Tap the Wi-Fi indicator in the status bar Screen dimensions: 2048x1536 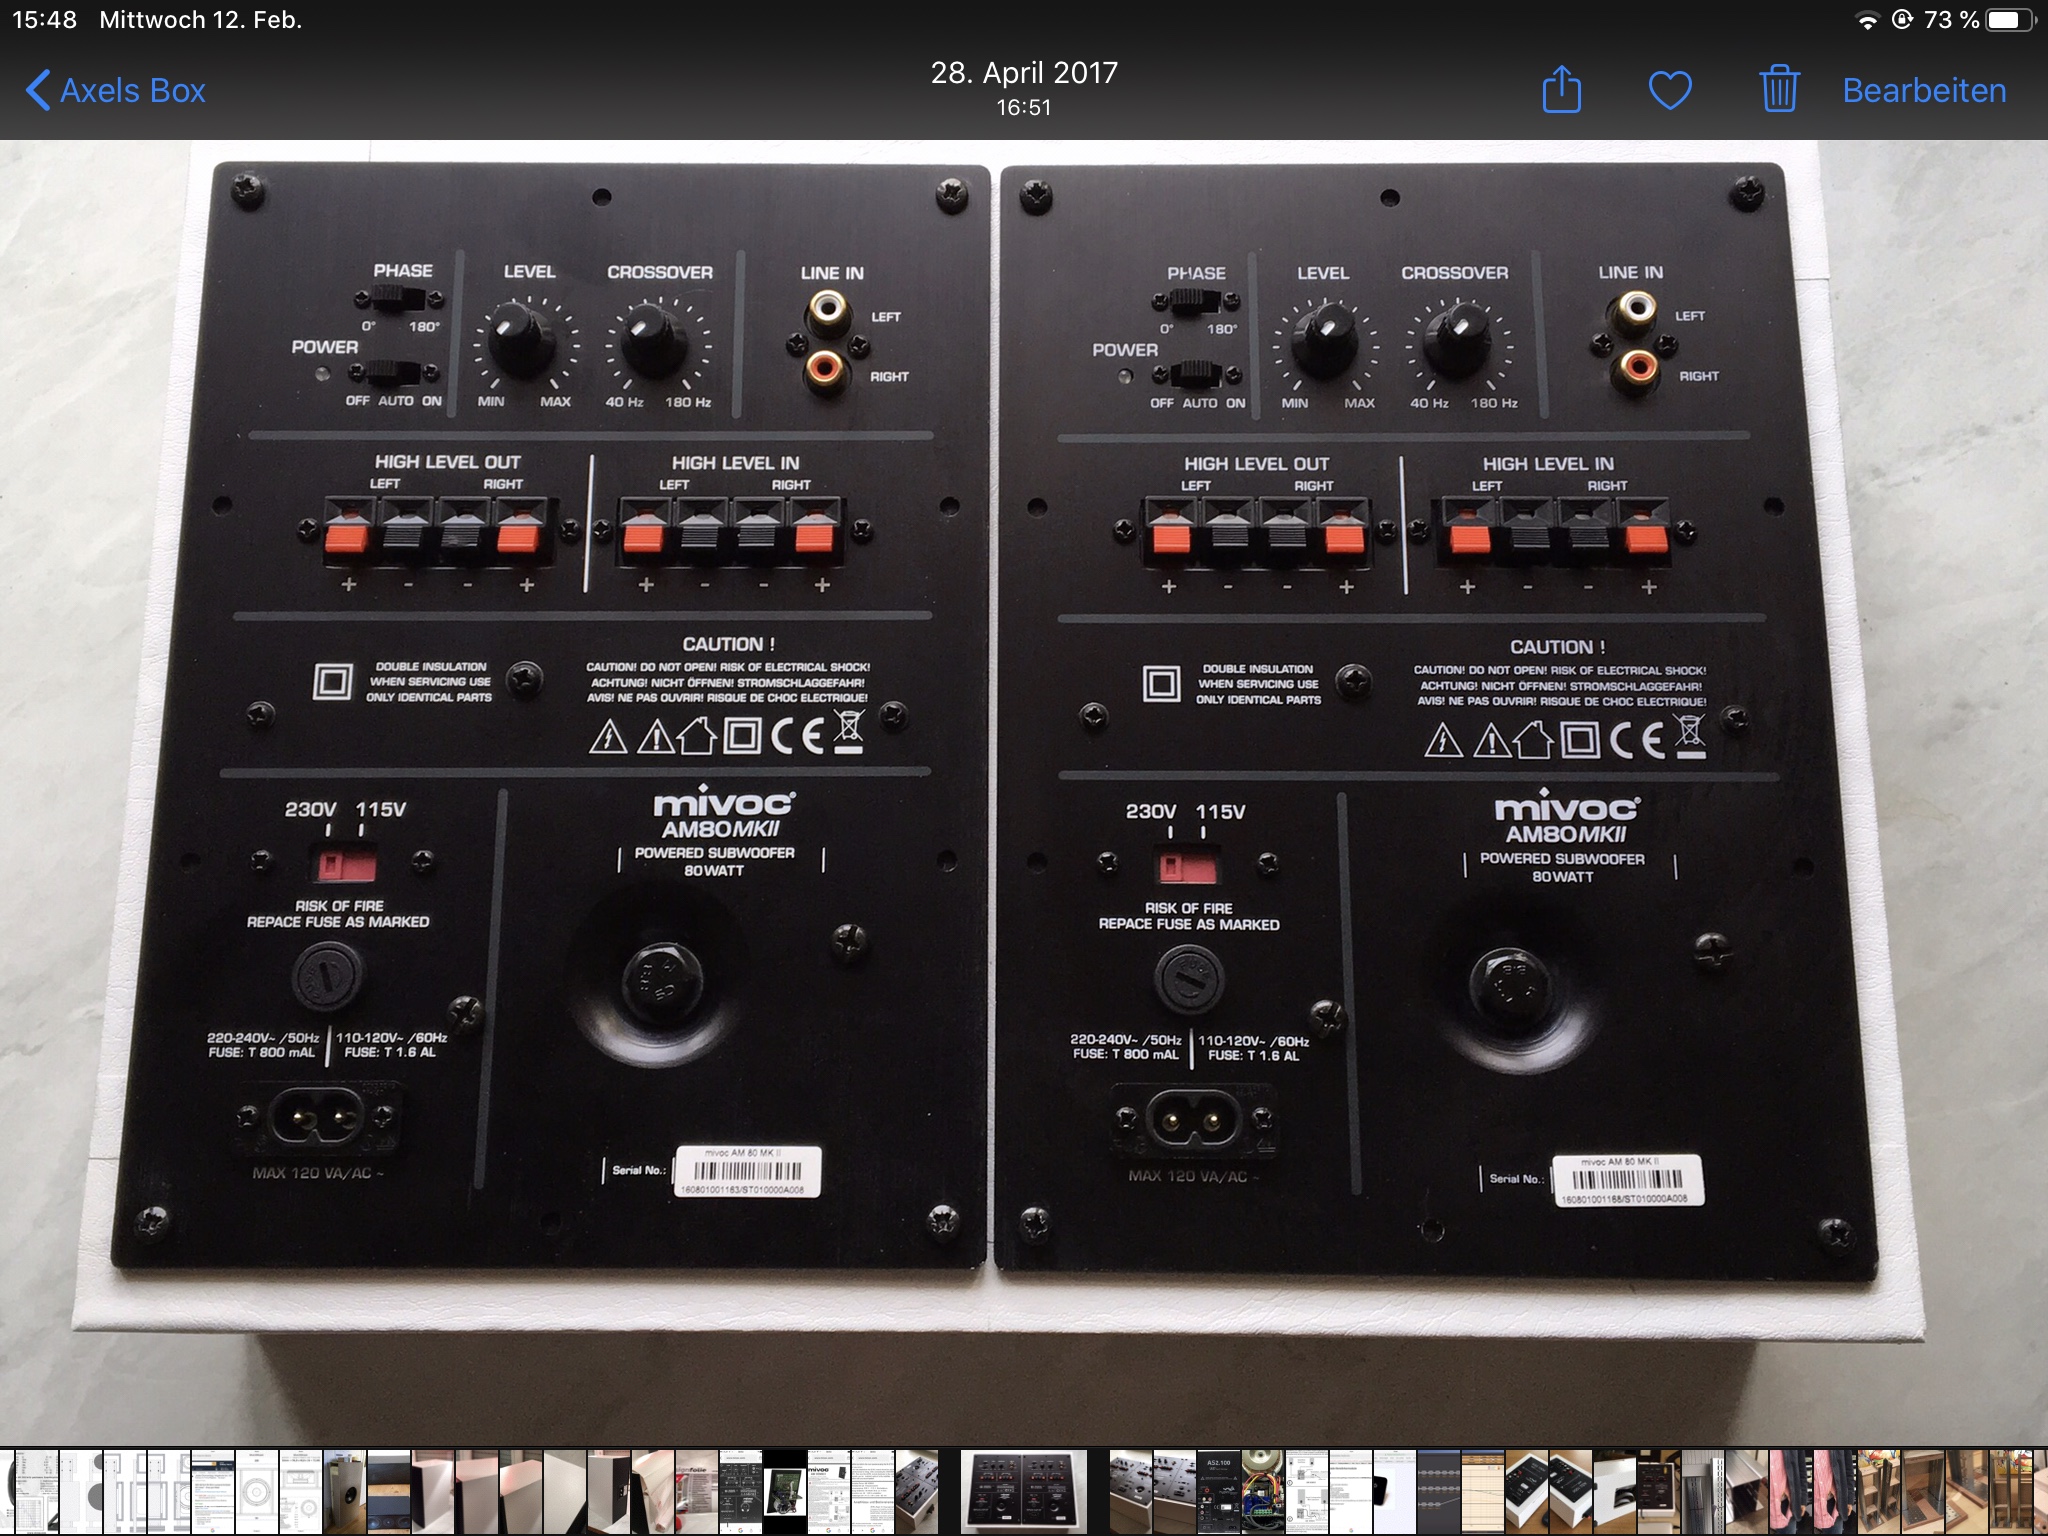pyautogui.click(x=1866, y=21)
